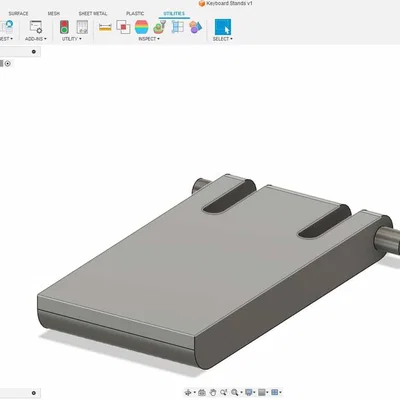Switch to the PLASTIC tab

[x=135, y=14]
